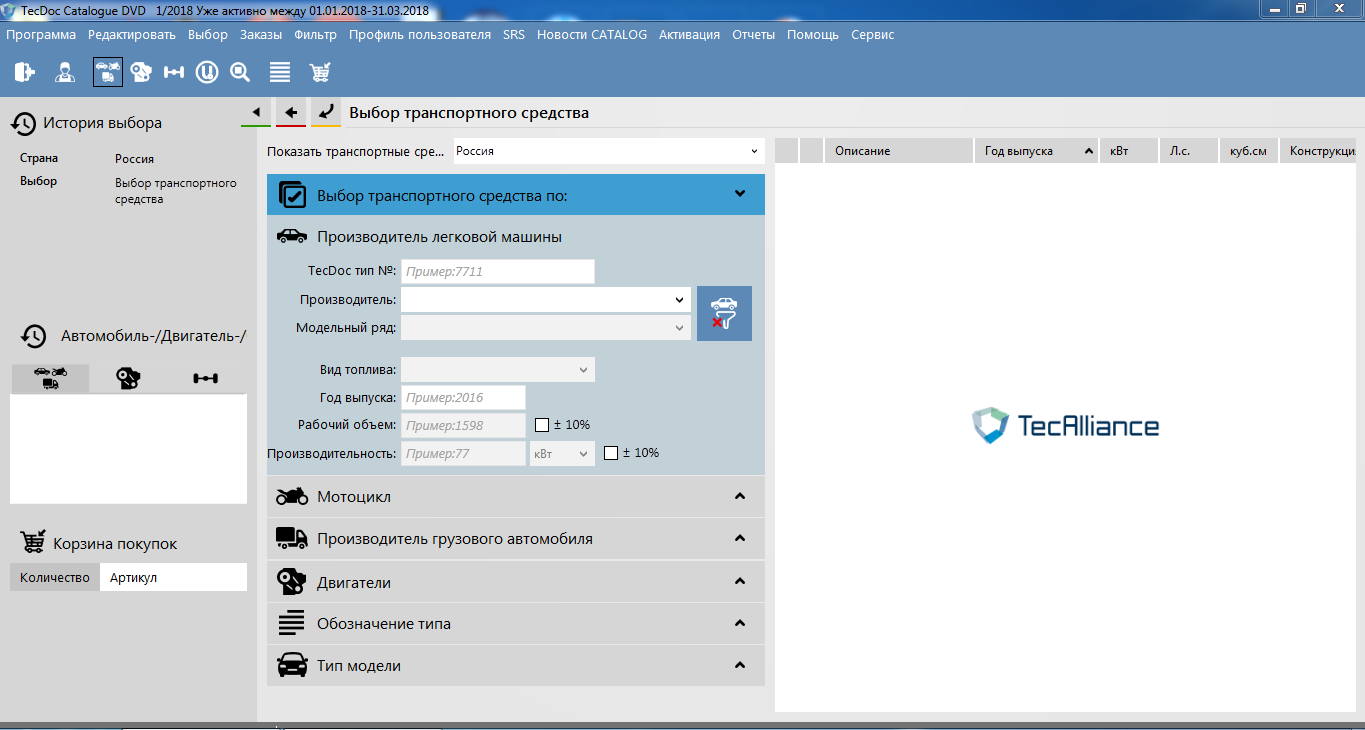
Task: Select the vehicle search toolbar icon
Action: pos(108,72)
